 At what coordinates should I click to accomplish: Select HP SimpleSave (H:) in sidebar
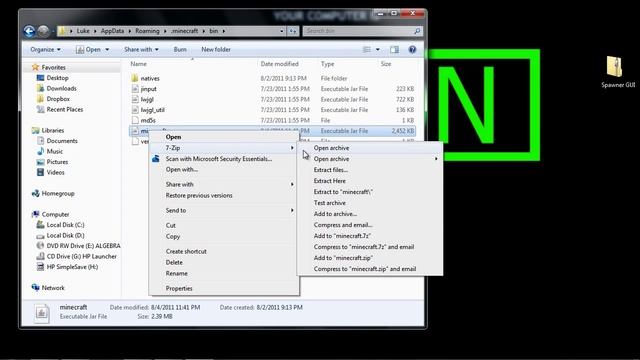click(72, 267)
